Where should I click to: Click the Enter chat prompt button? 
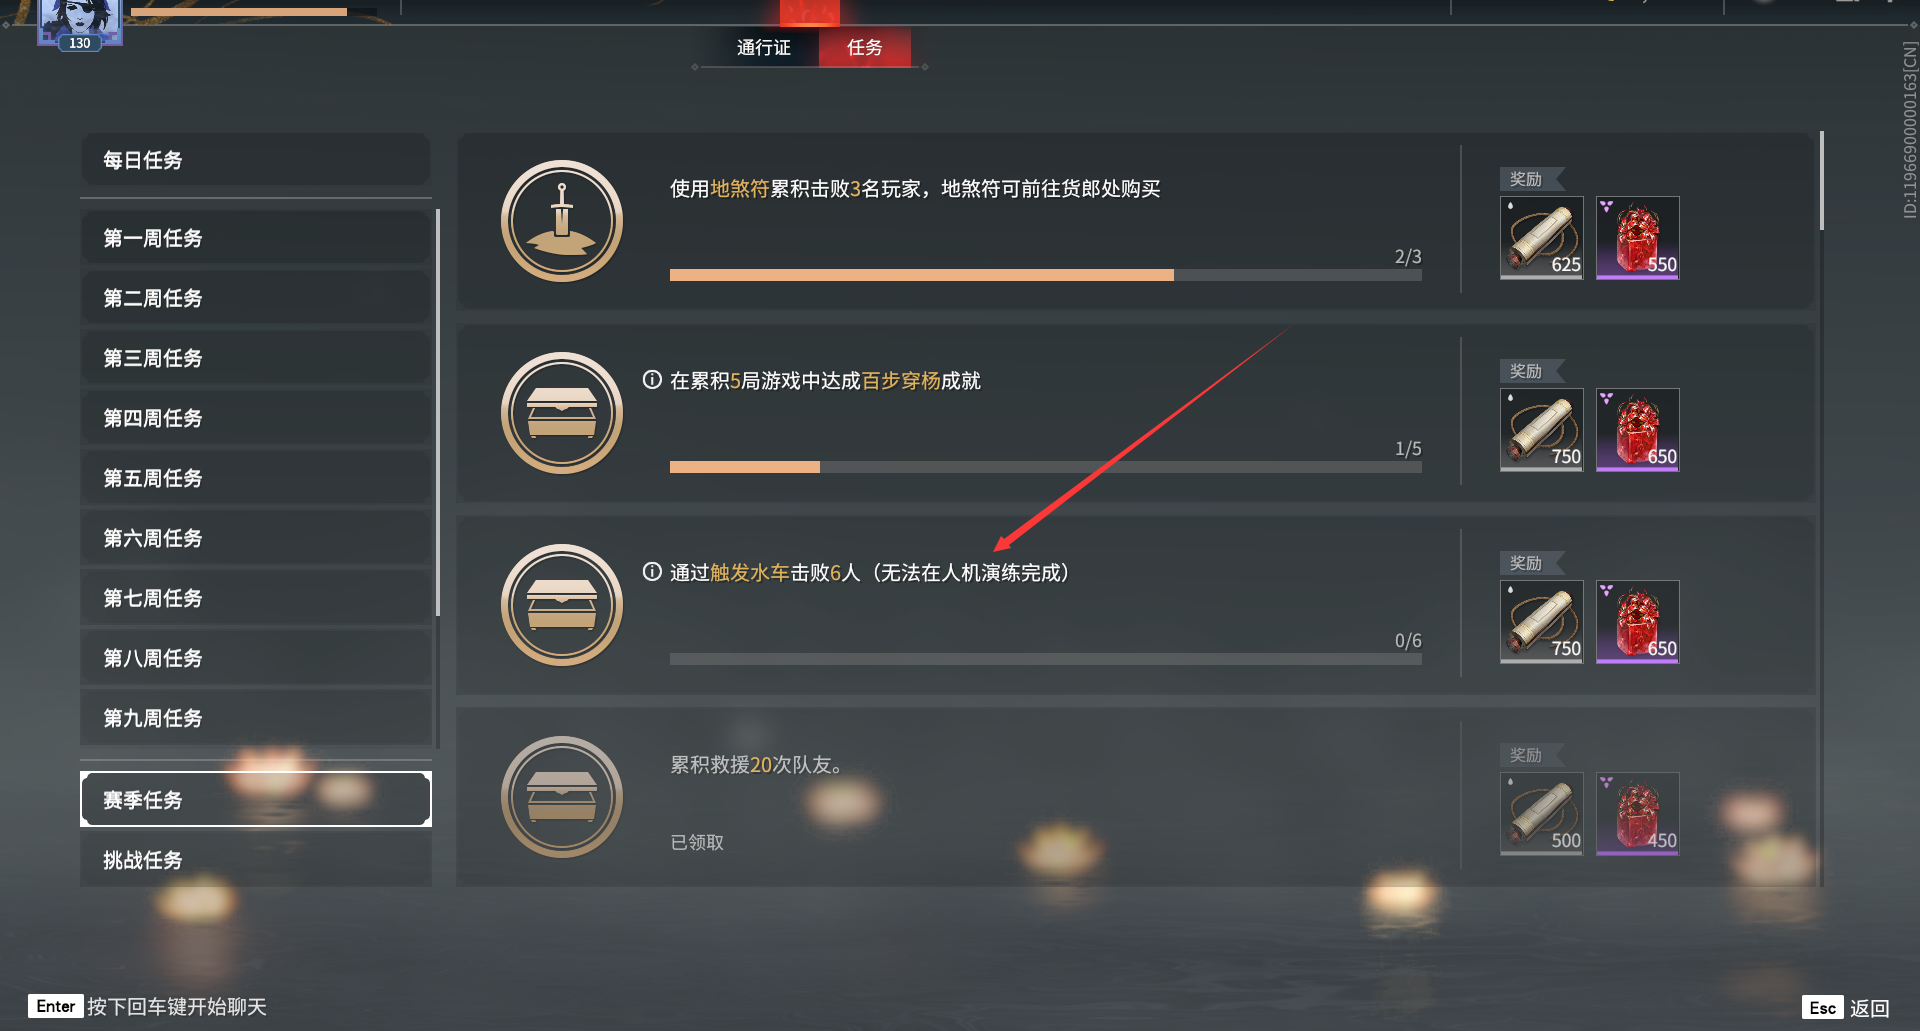point(148,1006)
